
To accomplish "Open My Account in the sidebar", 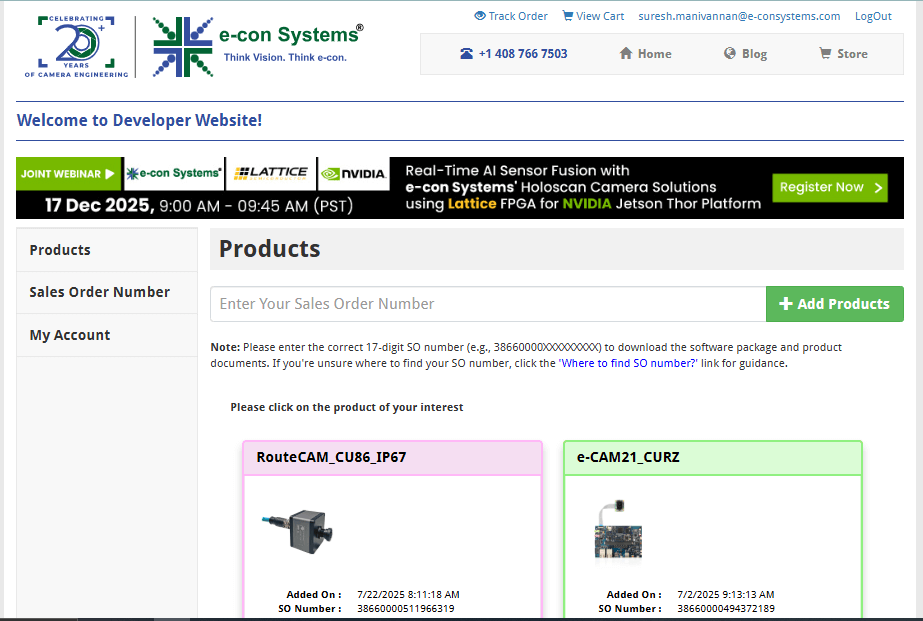I will tap(107, 335).
